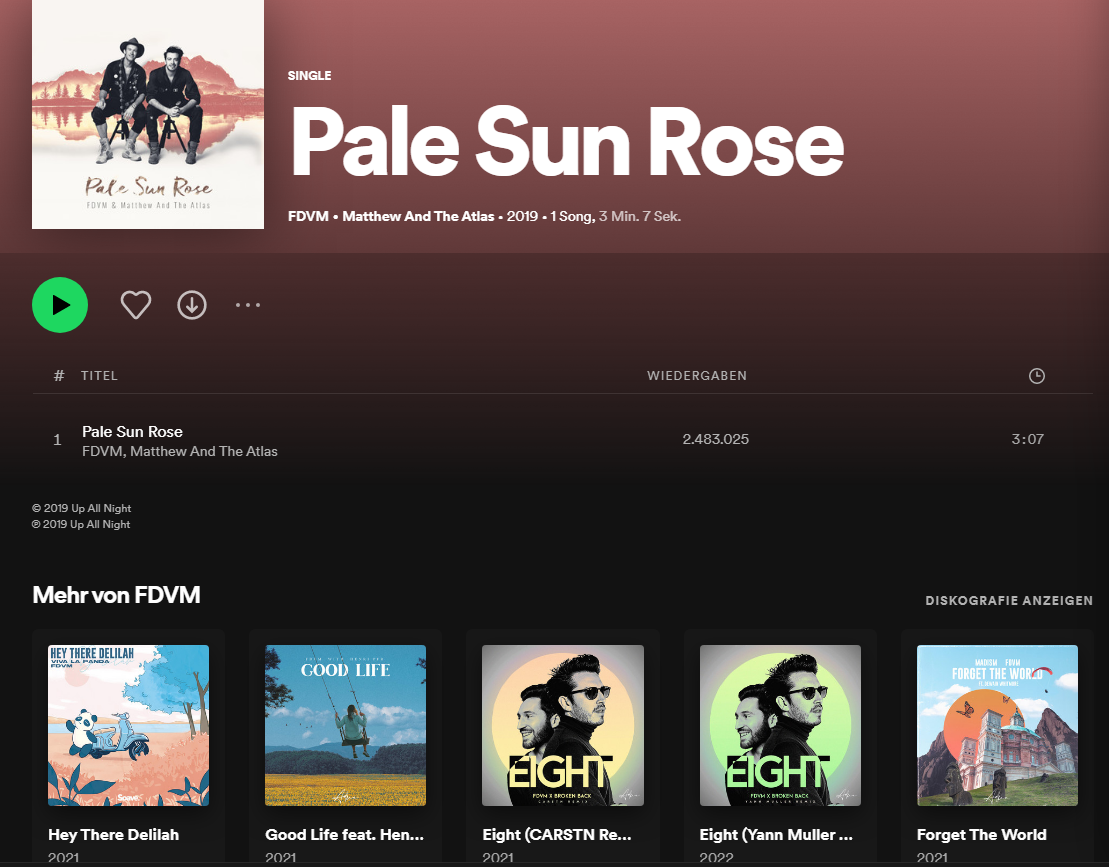Select the Pale Sun Rose track title

point(132,431)
